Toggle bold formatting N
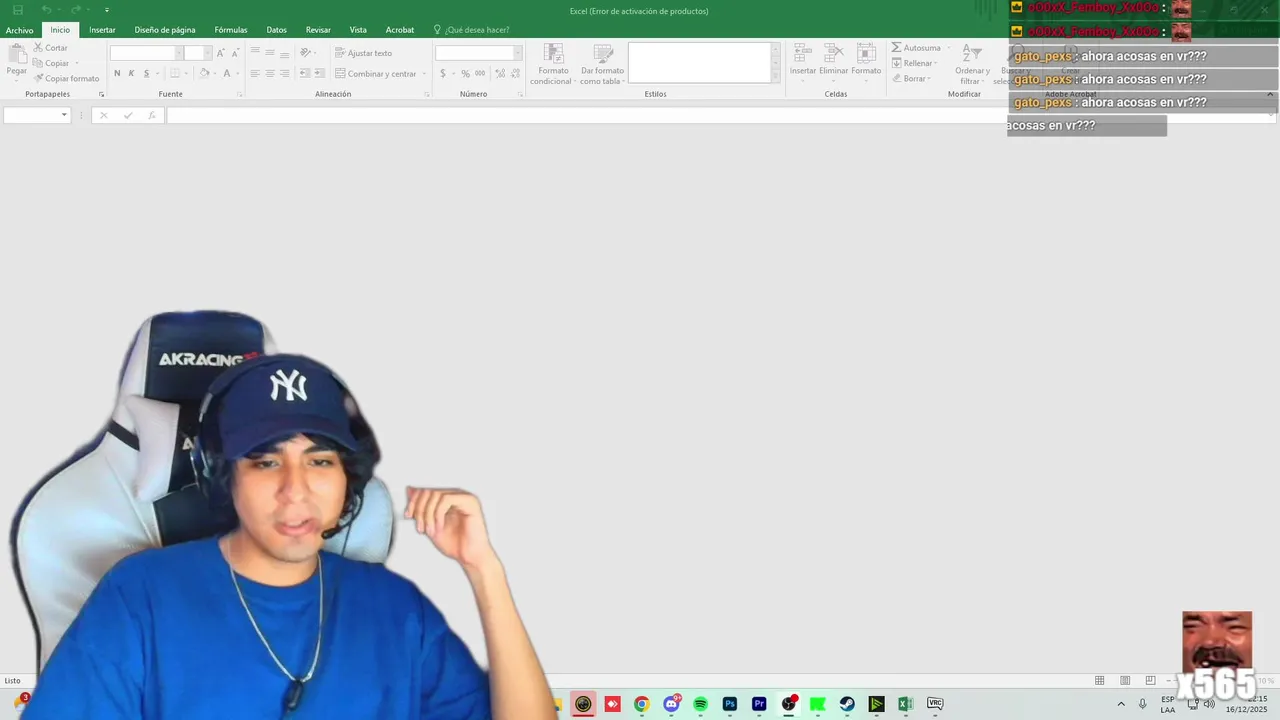1280x720 pixels. [x=117, y=73]
